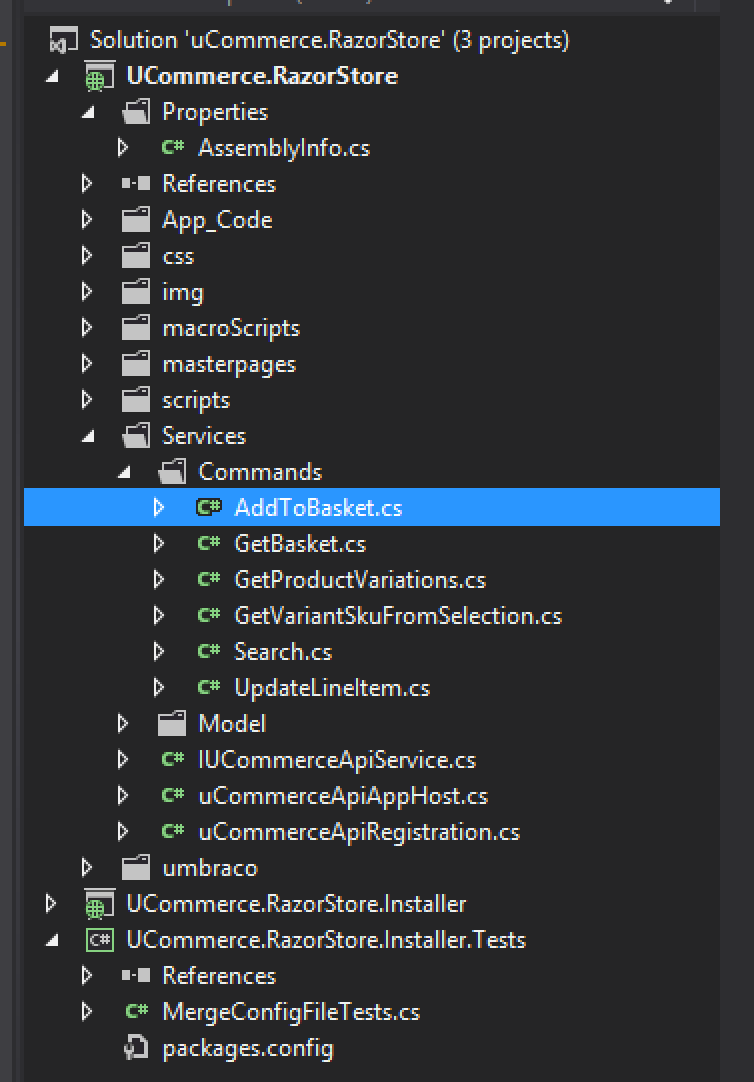Expand the uCommerceApiRegistration.cs node arrow
Image resolution: width=754 pixels, height=1082 pixels.
point(123,832)
